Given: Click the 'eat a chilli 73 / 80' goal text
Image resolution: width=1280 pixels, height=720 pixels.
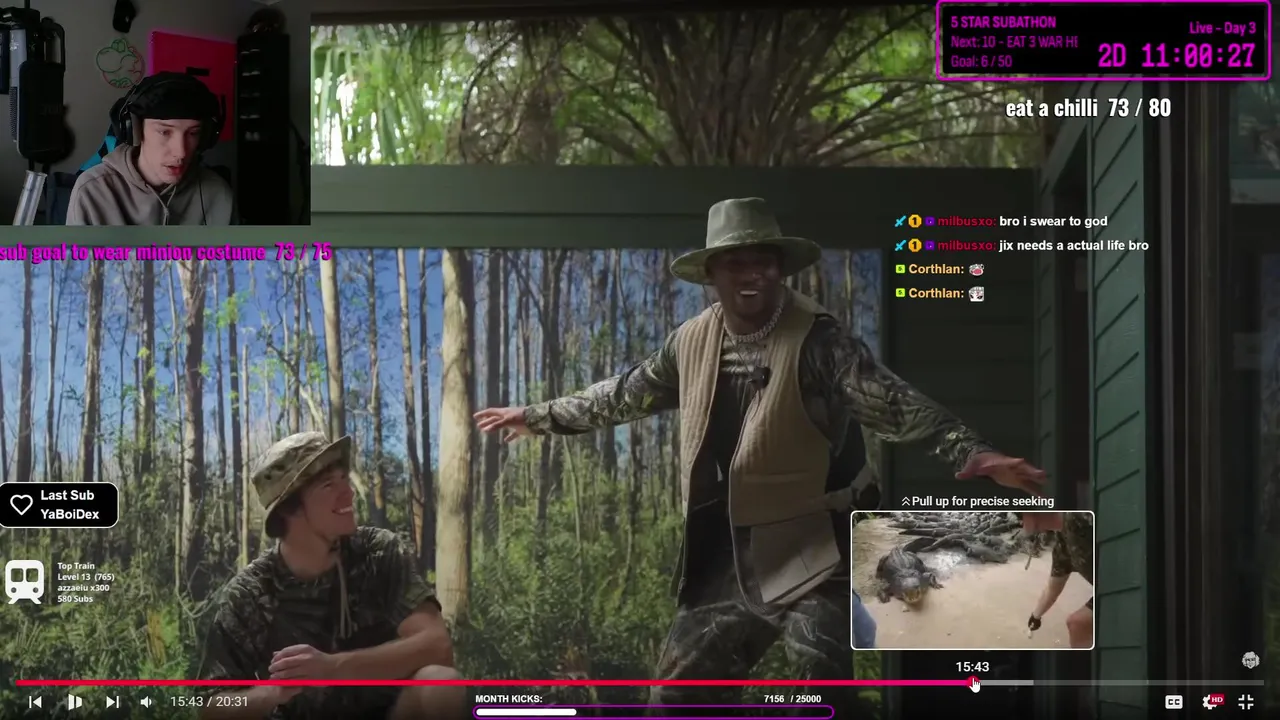Looking at the screenshot, I should 1088,108.
